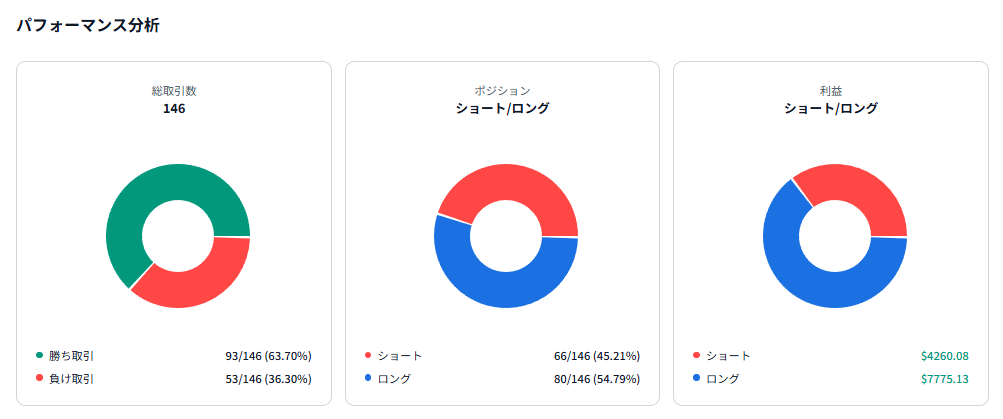
Task: Click red ショート dot in ポジション card
Action: tap(368, 355)
